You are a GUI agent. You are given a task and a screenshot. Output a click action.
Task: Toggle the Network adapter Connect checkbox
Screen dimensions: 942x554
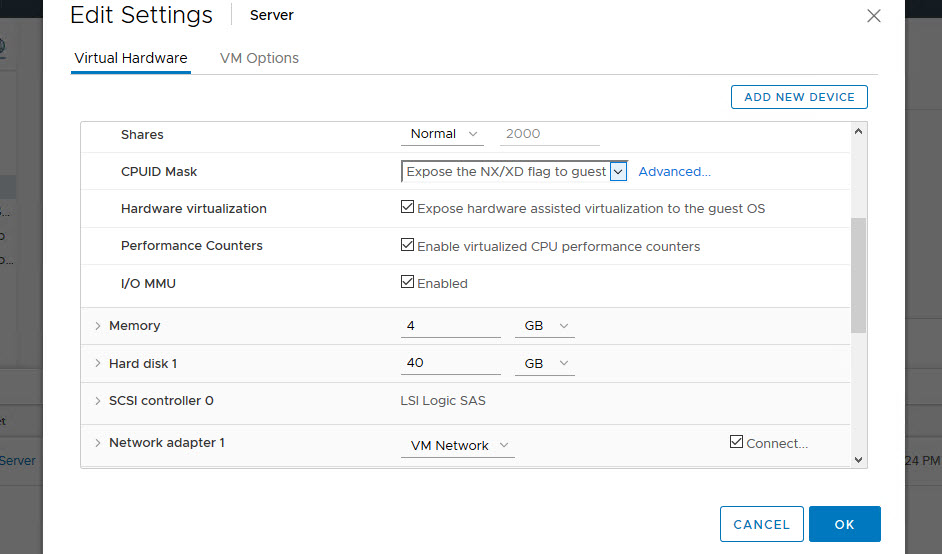(737, 442)
